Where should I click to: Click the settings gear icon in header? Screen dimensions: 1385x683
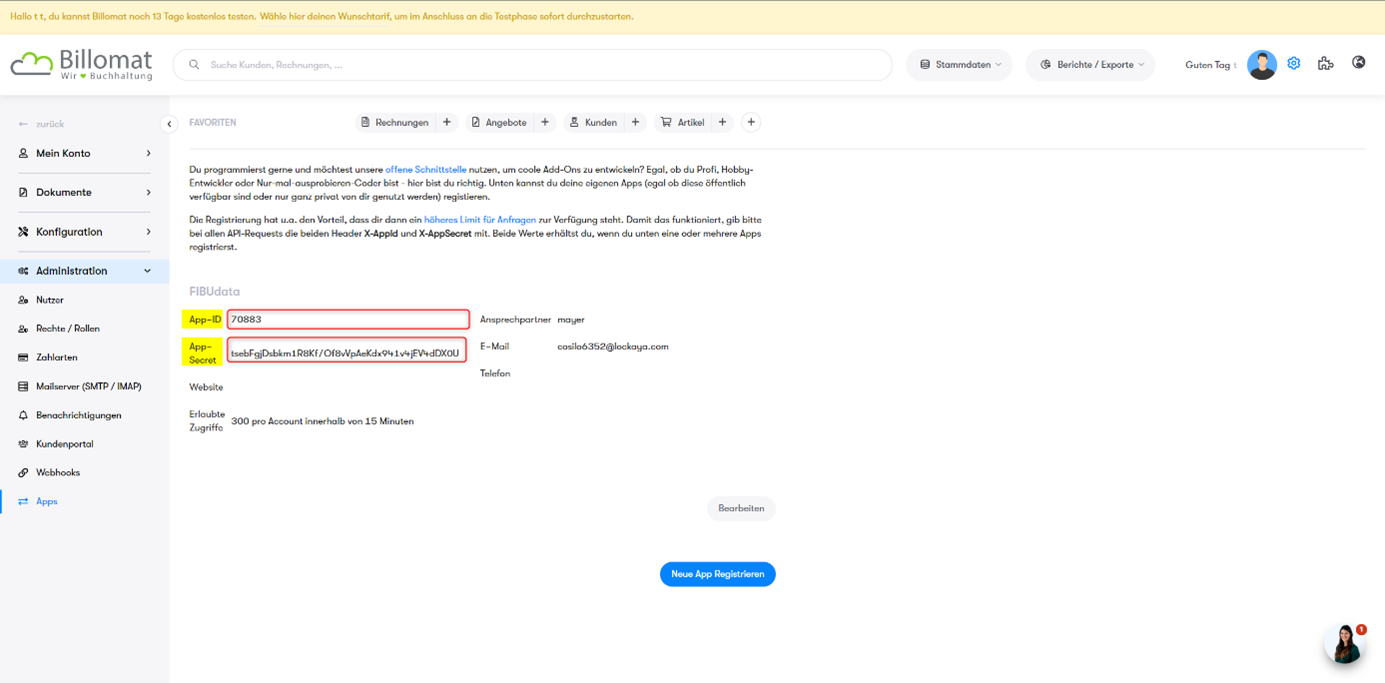[1293, 63]
